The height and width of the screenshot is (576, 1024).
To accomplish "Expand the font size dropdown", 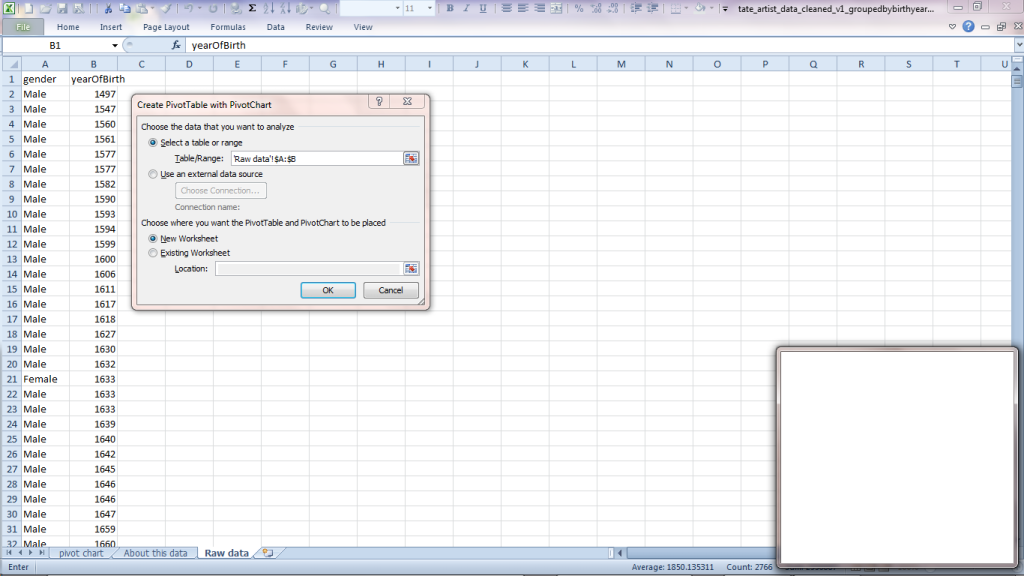I will (428, 8).
